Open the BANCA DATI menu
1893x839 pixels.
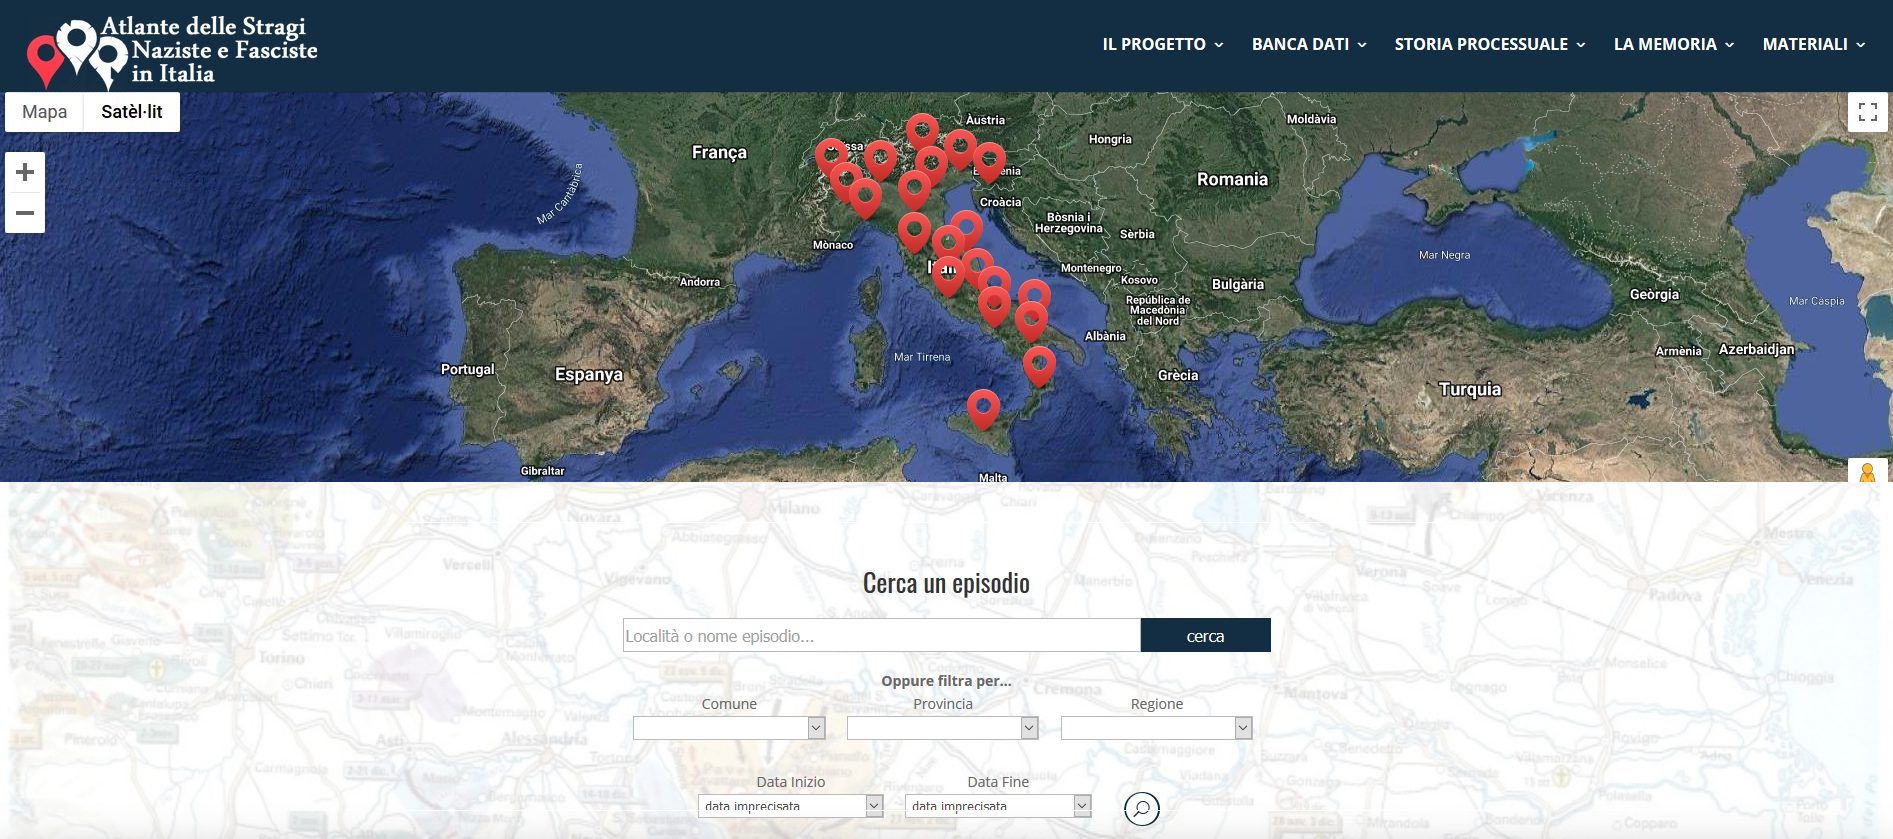pyautogui.click(x=1309, y=44)
